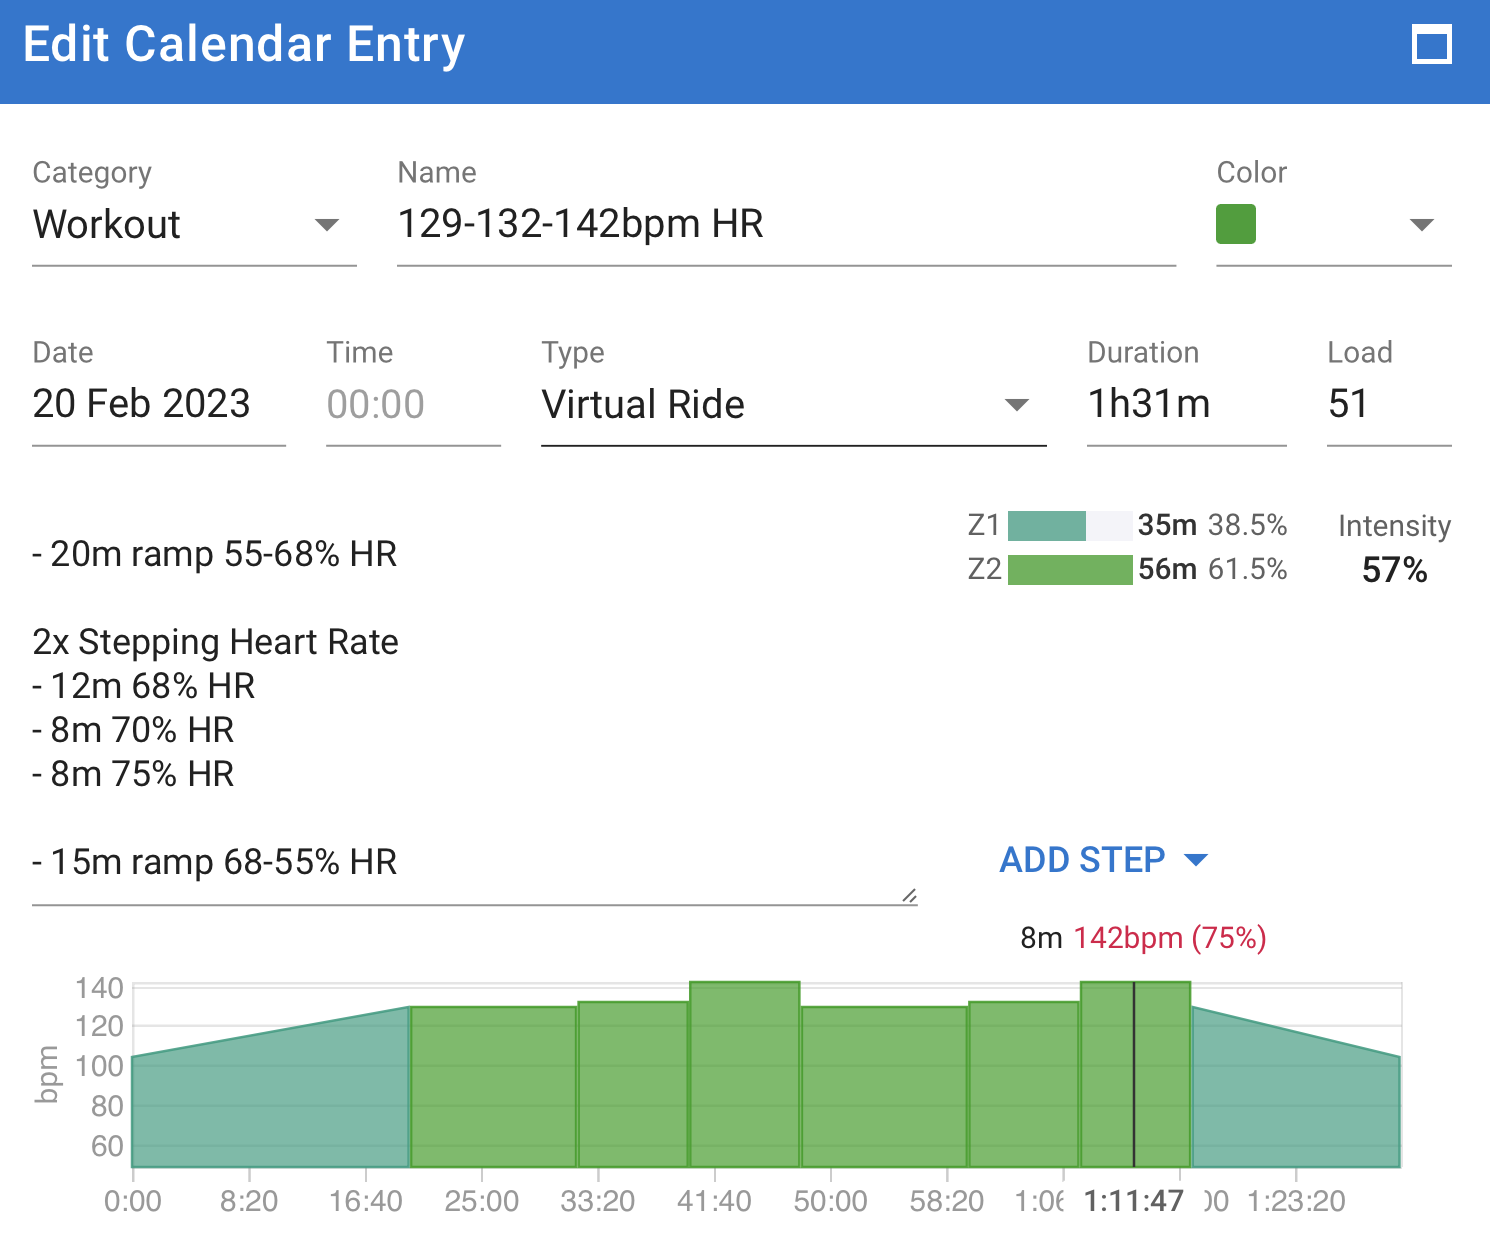Click the green color swatch
The height and width of the screenshot is (1240, 1490).
(1235, 224)
